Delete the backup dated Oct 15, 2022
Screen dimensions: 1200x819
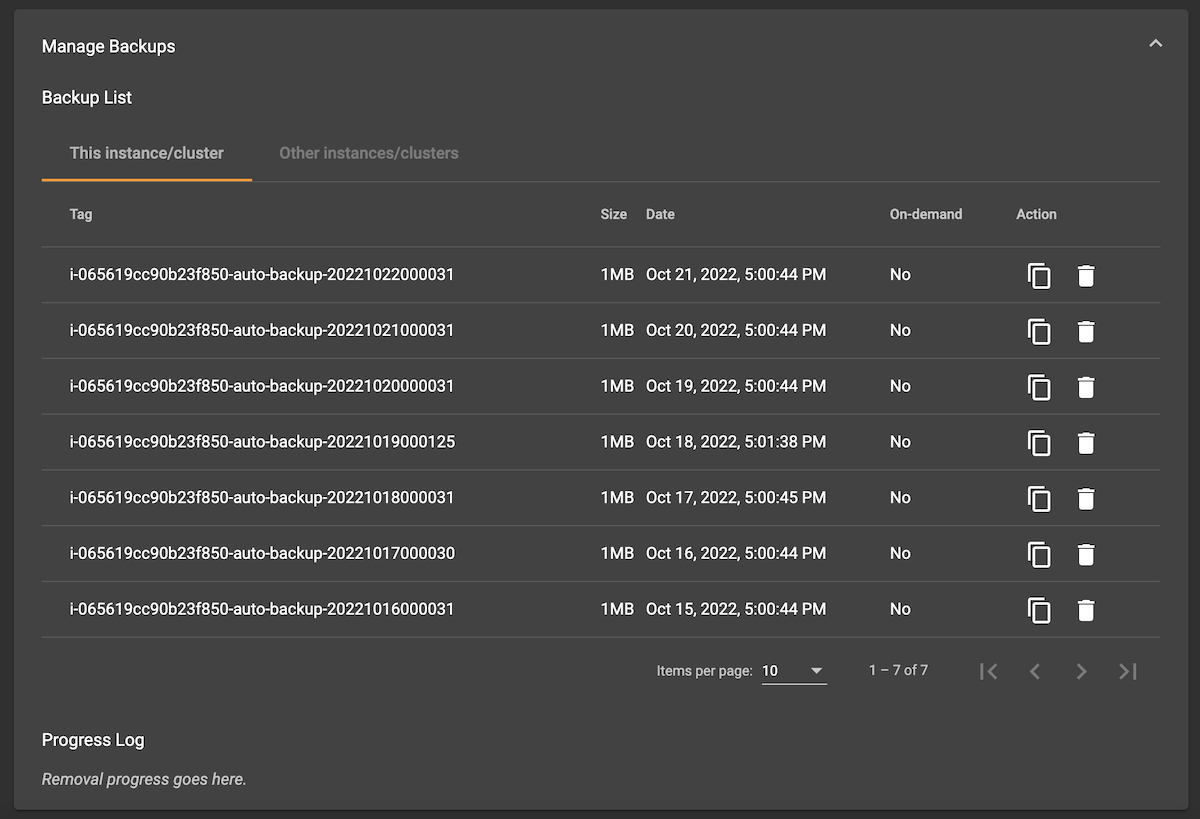pyautogui.click(x=1086, y=610)
